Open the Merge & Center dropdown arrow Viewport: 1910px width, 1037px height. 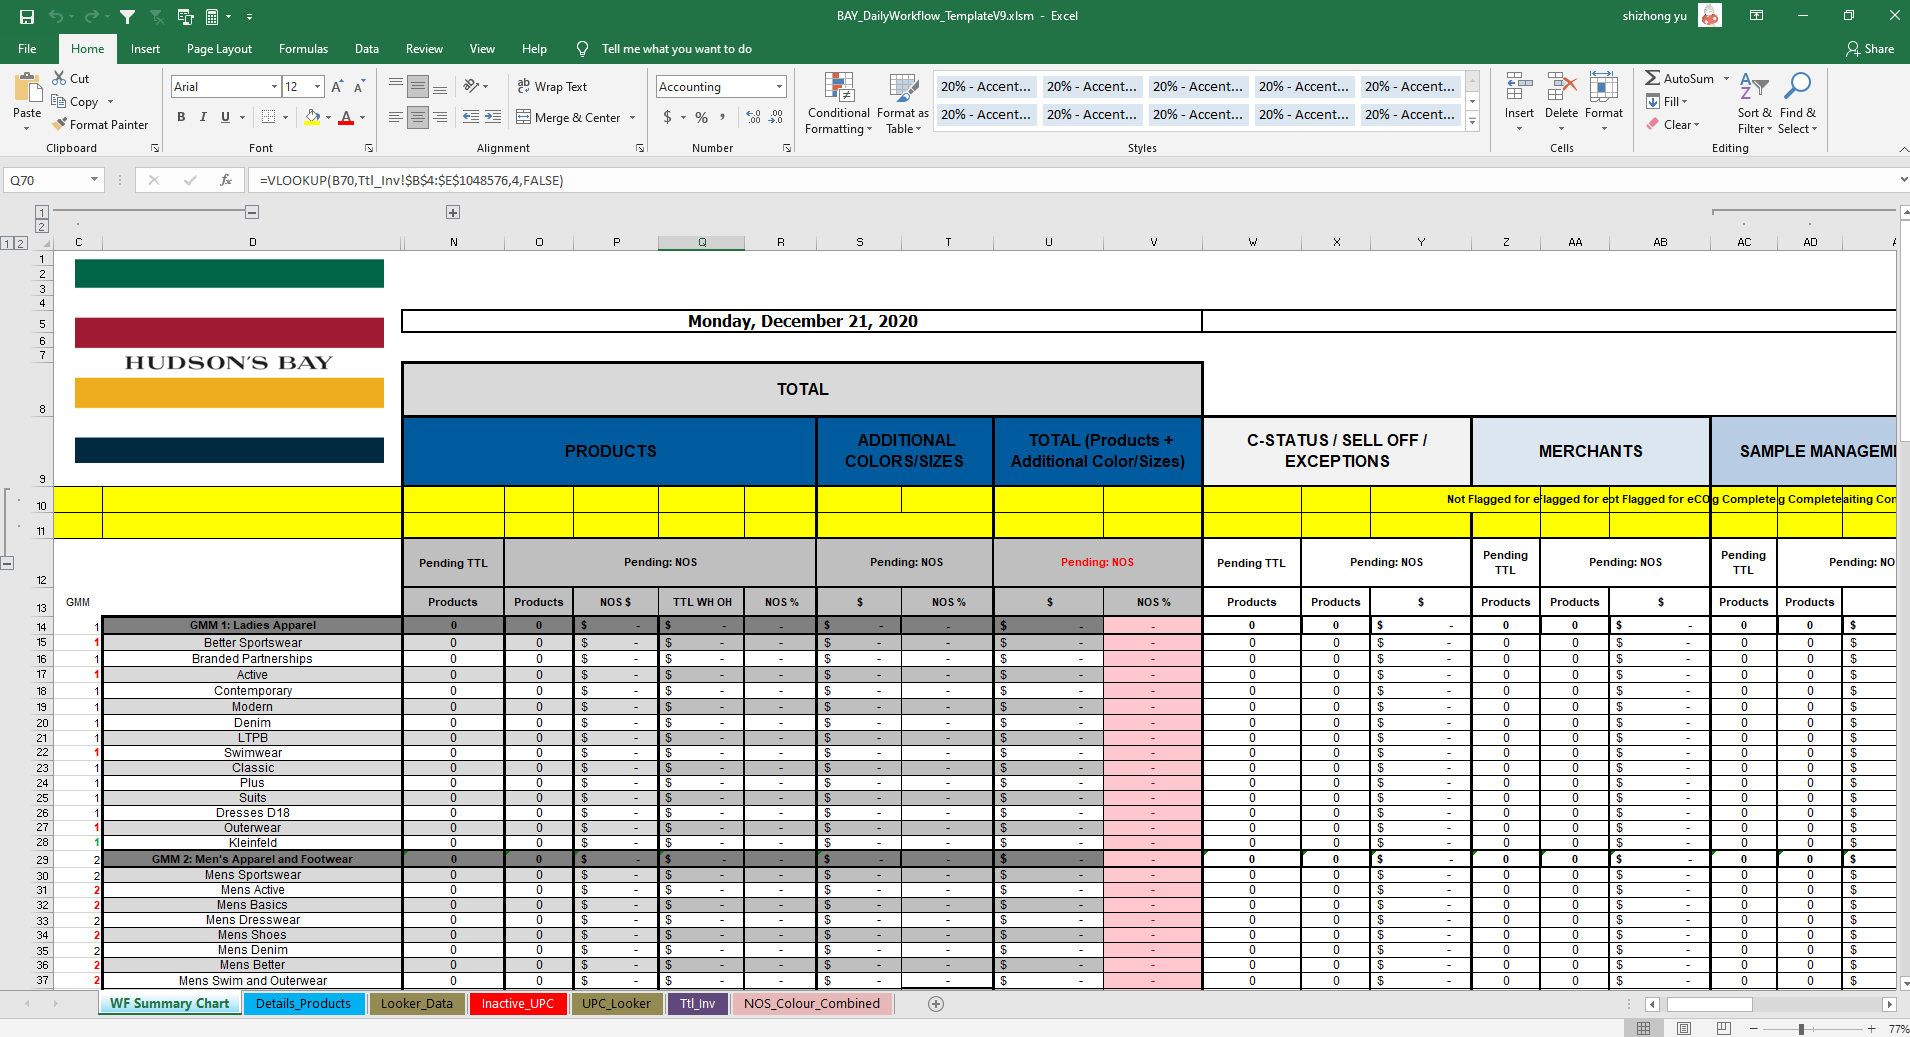633,117
